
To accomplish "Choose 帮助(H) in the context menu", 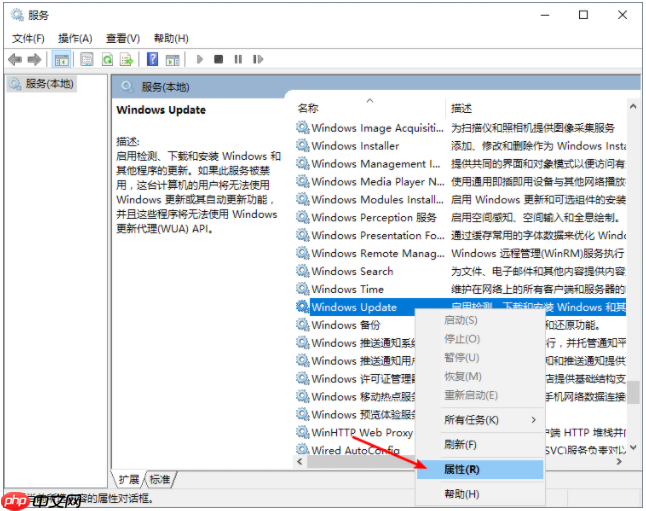I will click(x=480, y=494).
